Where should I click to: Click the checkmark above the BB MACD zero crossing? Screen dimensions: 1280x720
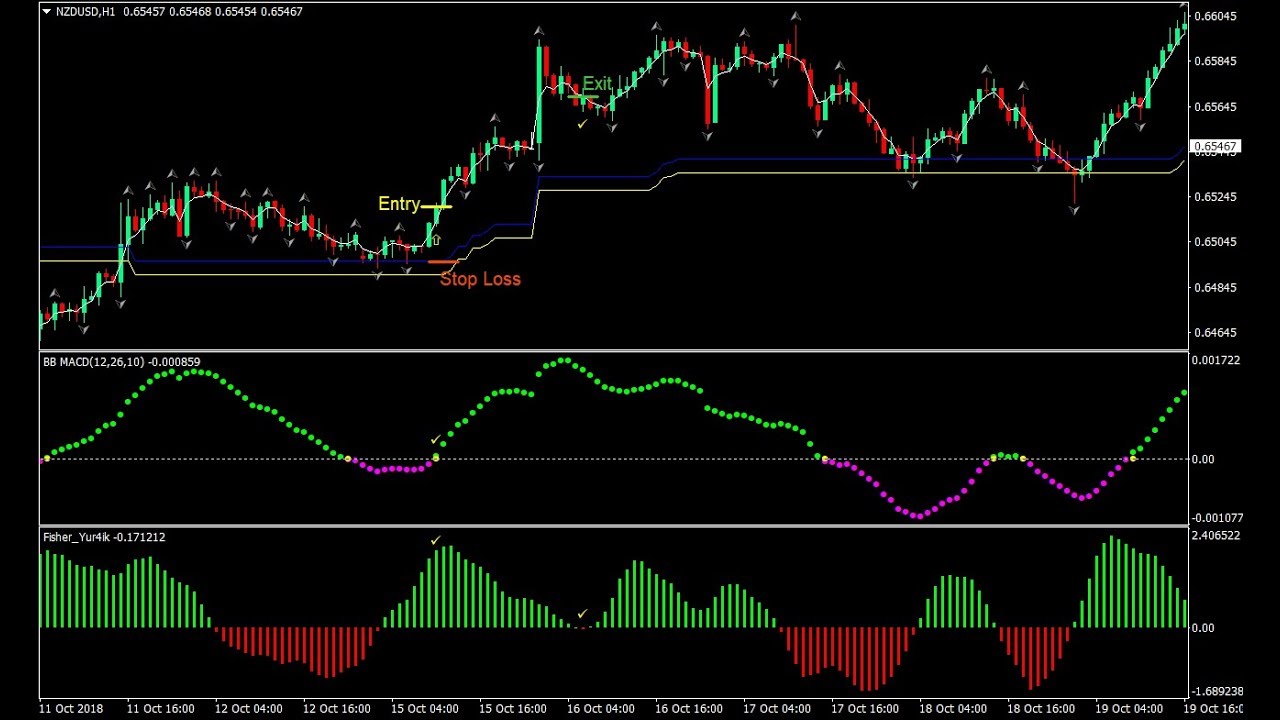(435, 440)
